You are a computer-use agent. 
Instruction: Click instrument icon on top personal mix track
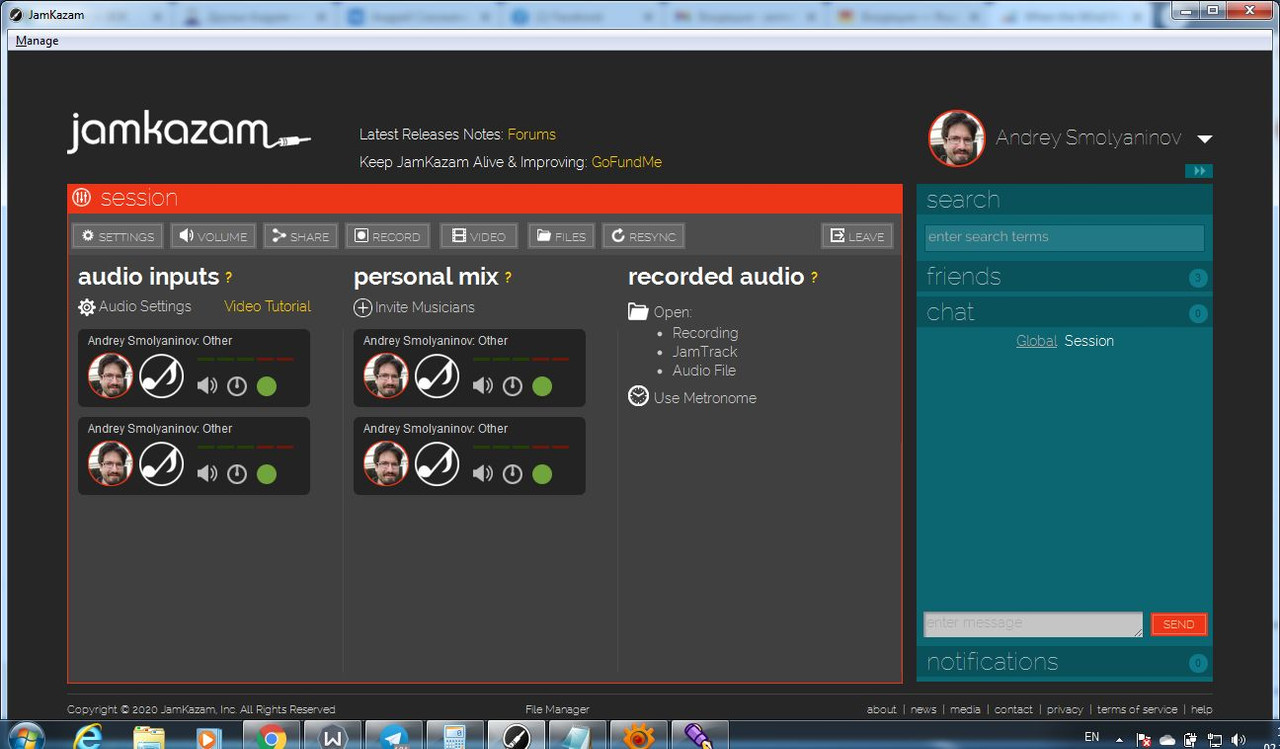(x=437, y=376)
